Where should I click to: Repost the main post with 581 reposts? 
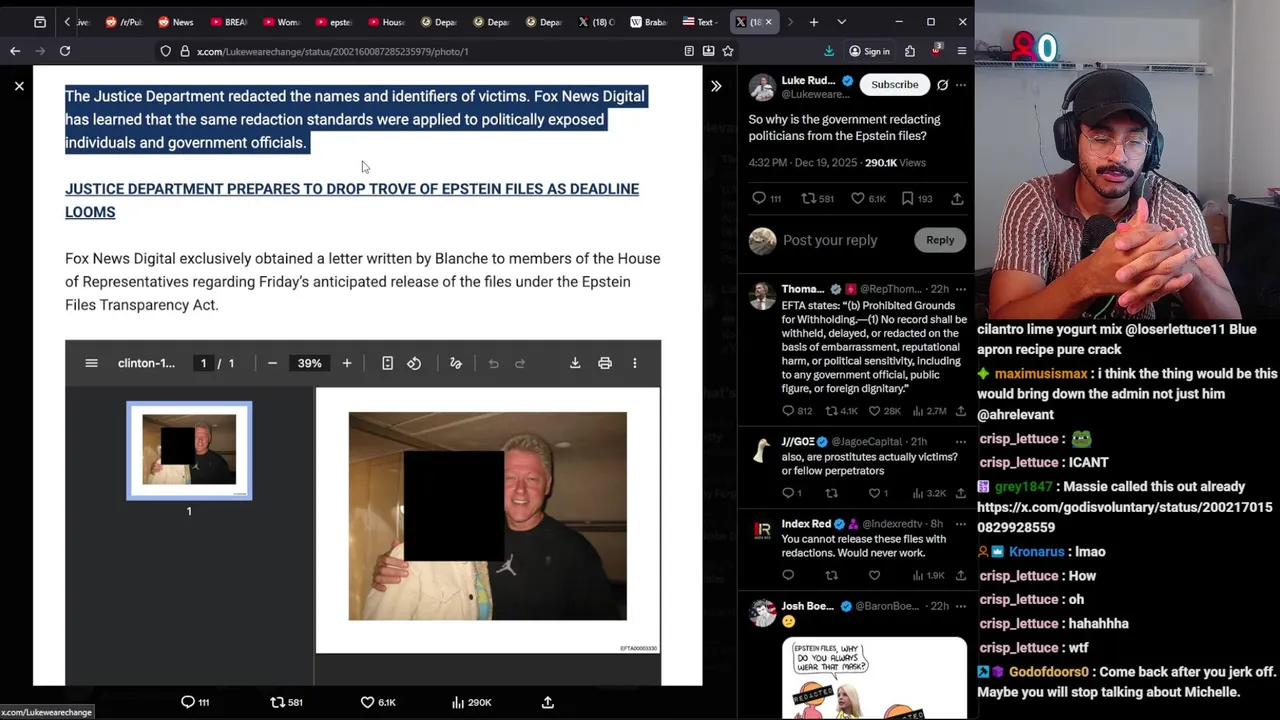[809, 199]
